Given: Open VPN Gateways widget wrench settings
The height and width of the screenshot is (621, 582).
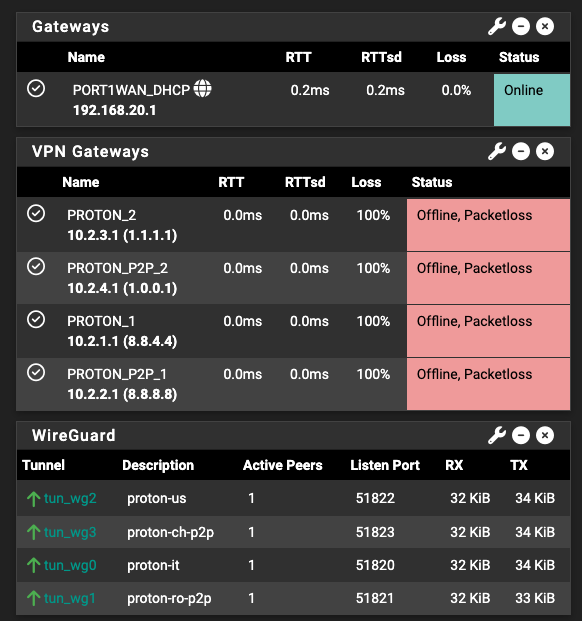Looking at the screenshot, I should point(497,152).
